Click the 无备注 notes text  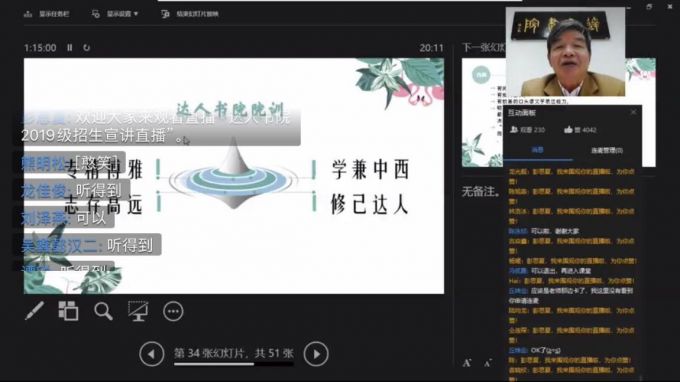coord(481,191)
